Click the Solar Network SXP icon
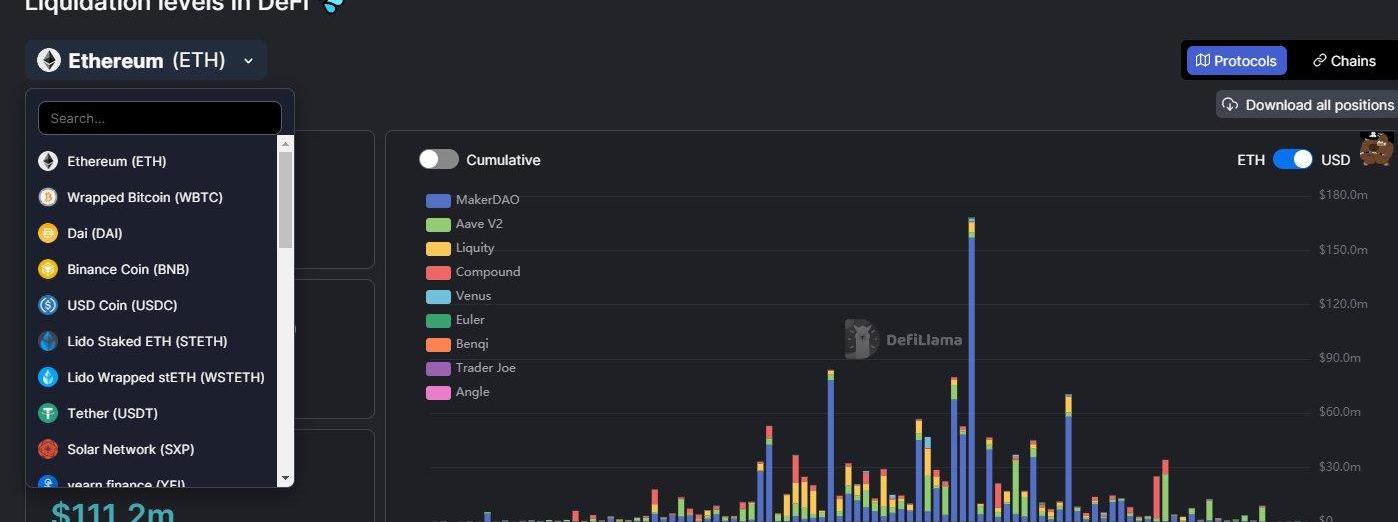The image size is (1398, 522). (x=48, y=449)
